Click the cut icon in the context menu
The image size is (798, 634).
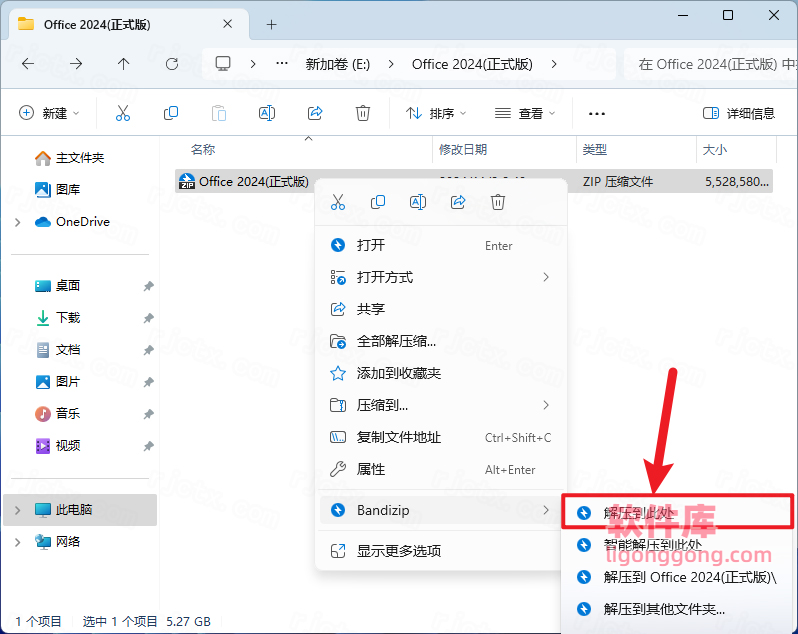click(338, 202)
